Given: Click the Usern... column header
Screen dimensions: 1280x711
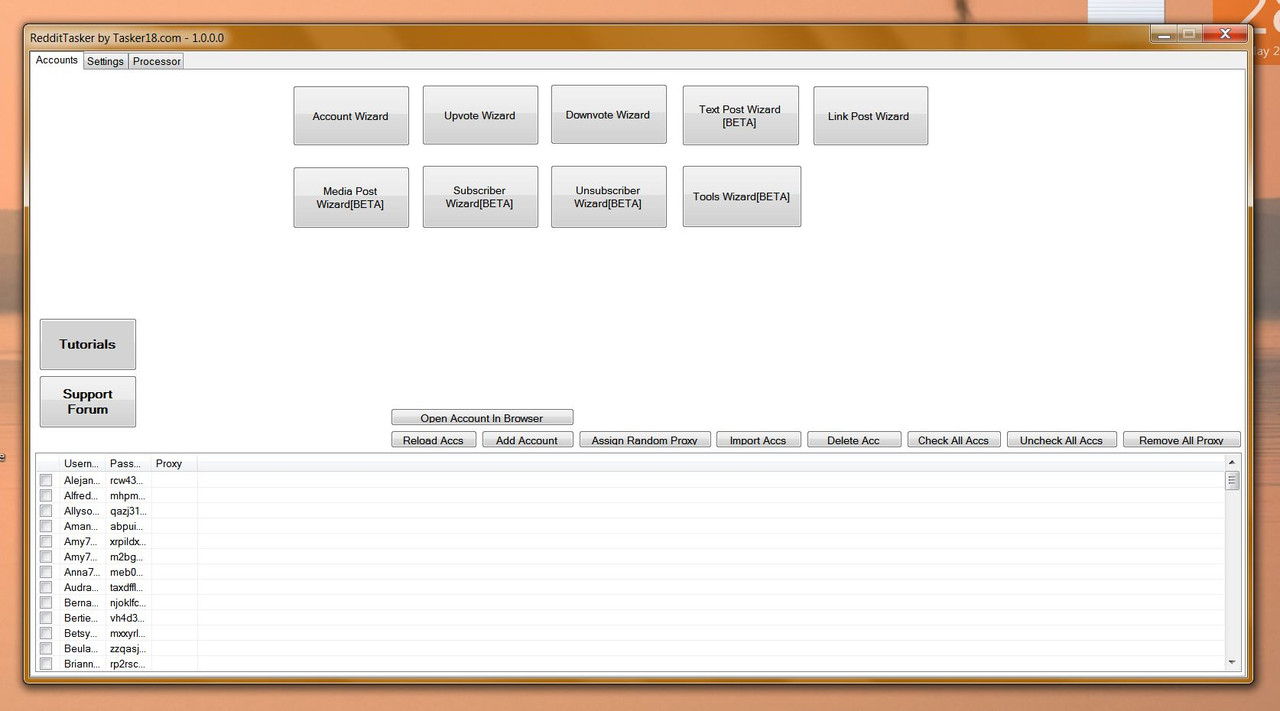Looking at the screenshot, I should click(82, 463).
